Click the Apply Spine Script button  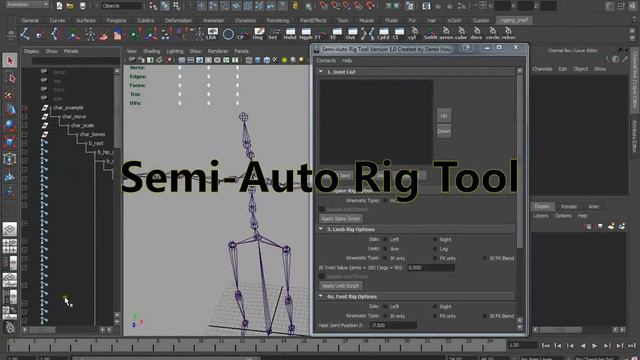(340, 219)
